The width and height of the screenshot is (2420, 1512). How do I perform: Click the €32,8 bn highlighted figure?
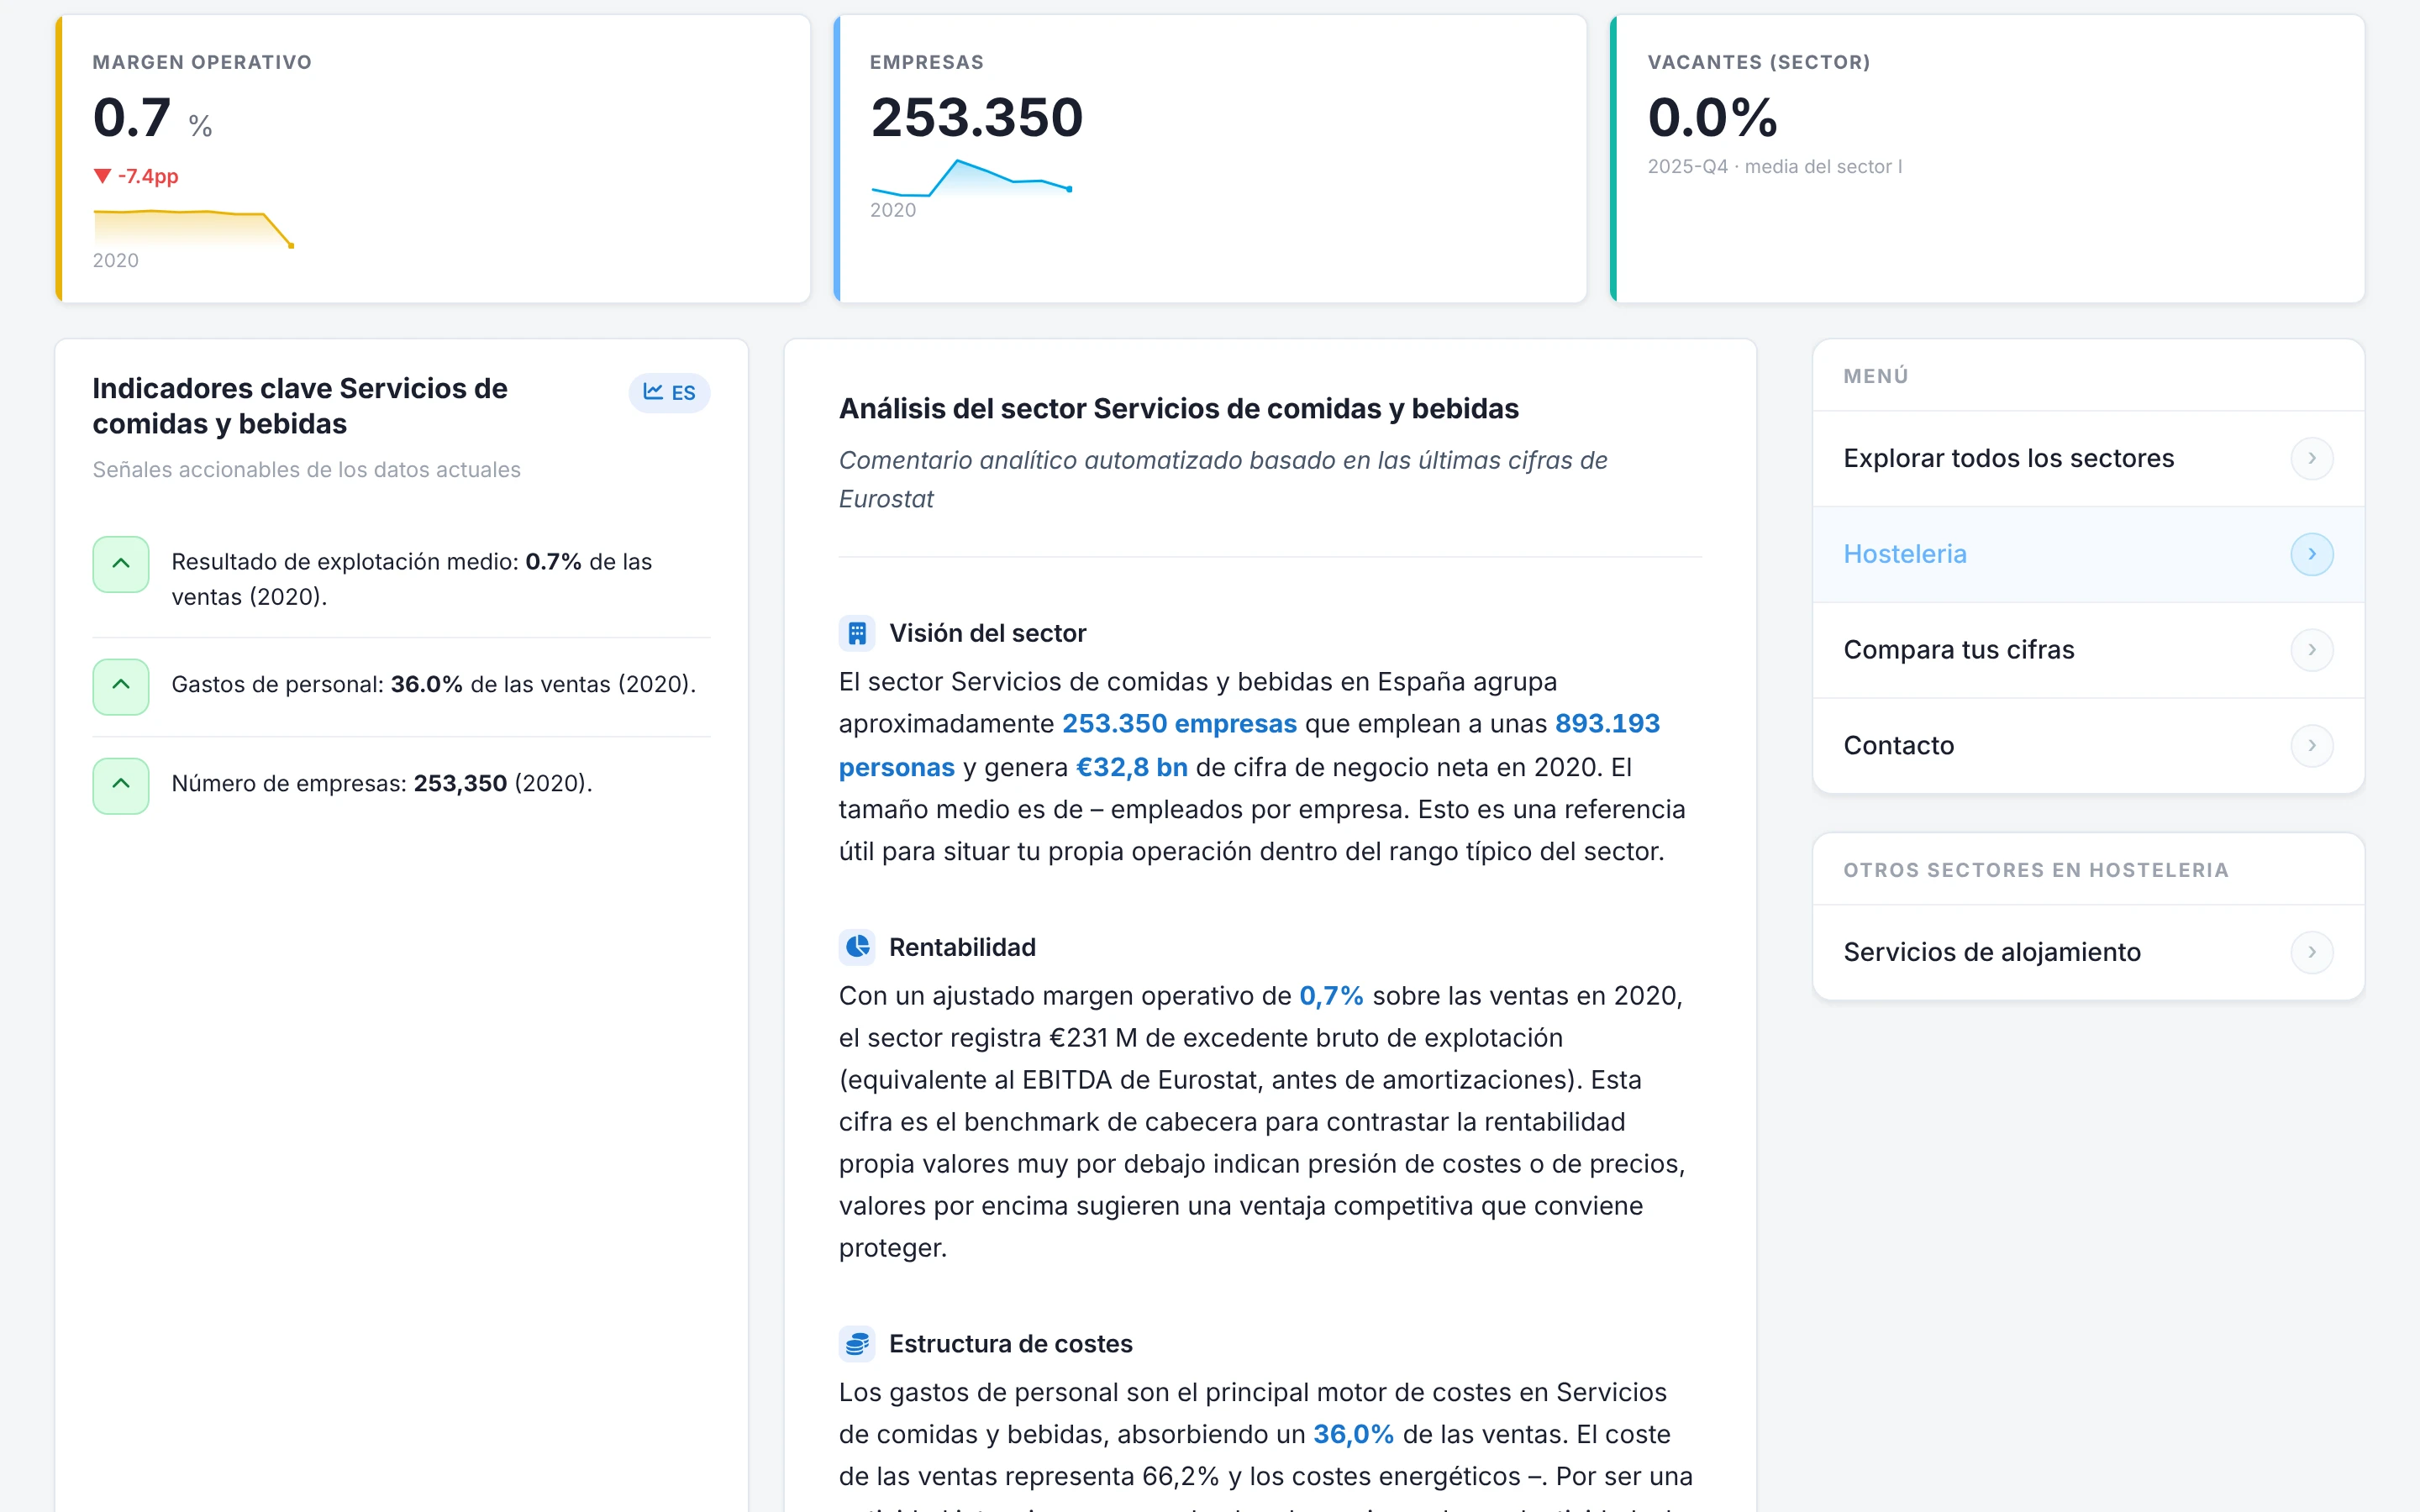coord(1131,767)
